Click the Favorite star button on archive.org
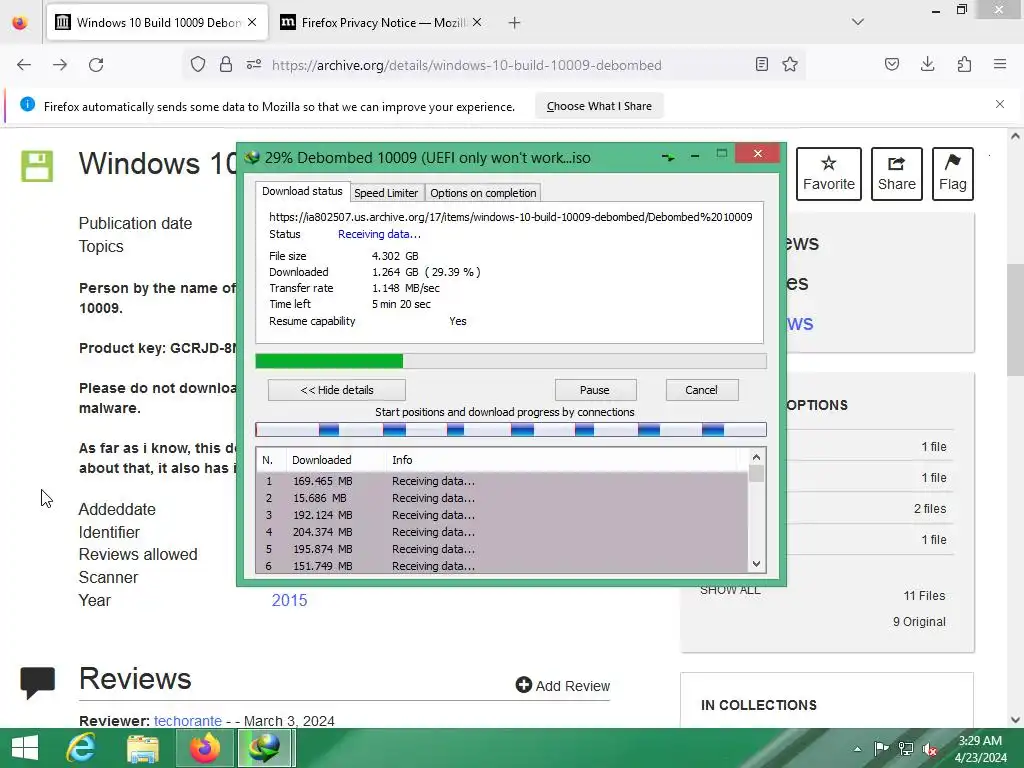 829,174
